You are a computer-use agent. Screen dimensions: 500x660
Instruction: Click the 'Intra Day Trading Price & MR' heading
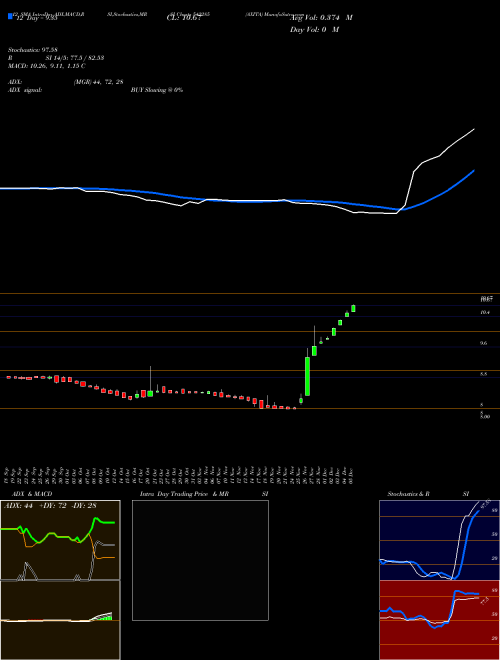point(184,494)
